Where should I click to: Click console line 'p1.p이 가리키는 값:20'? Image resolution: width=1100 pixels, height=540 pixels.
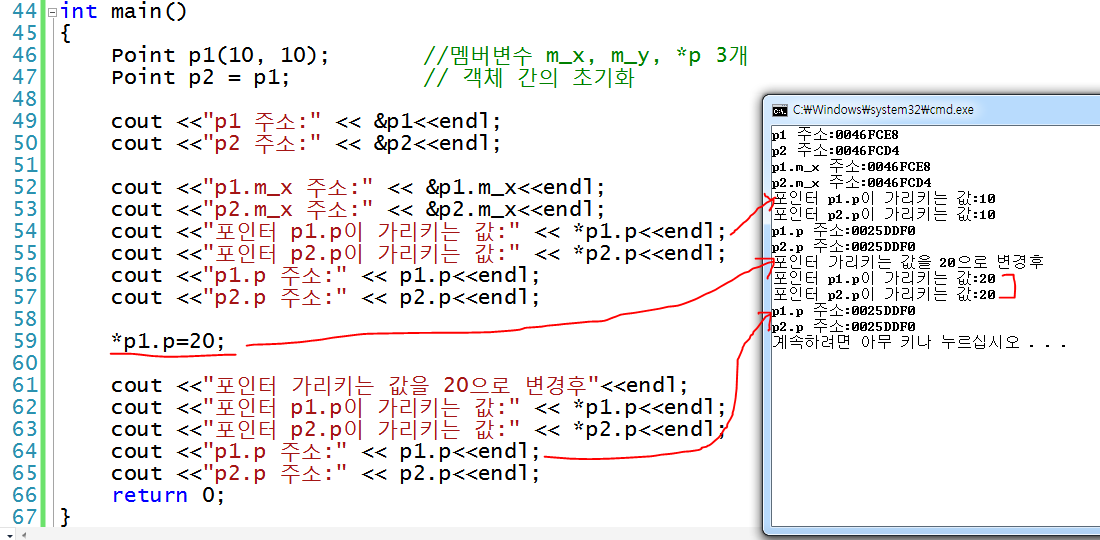tap(883, 278)
